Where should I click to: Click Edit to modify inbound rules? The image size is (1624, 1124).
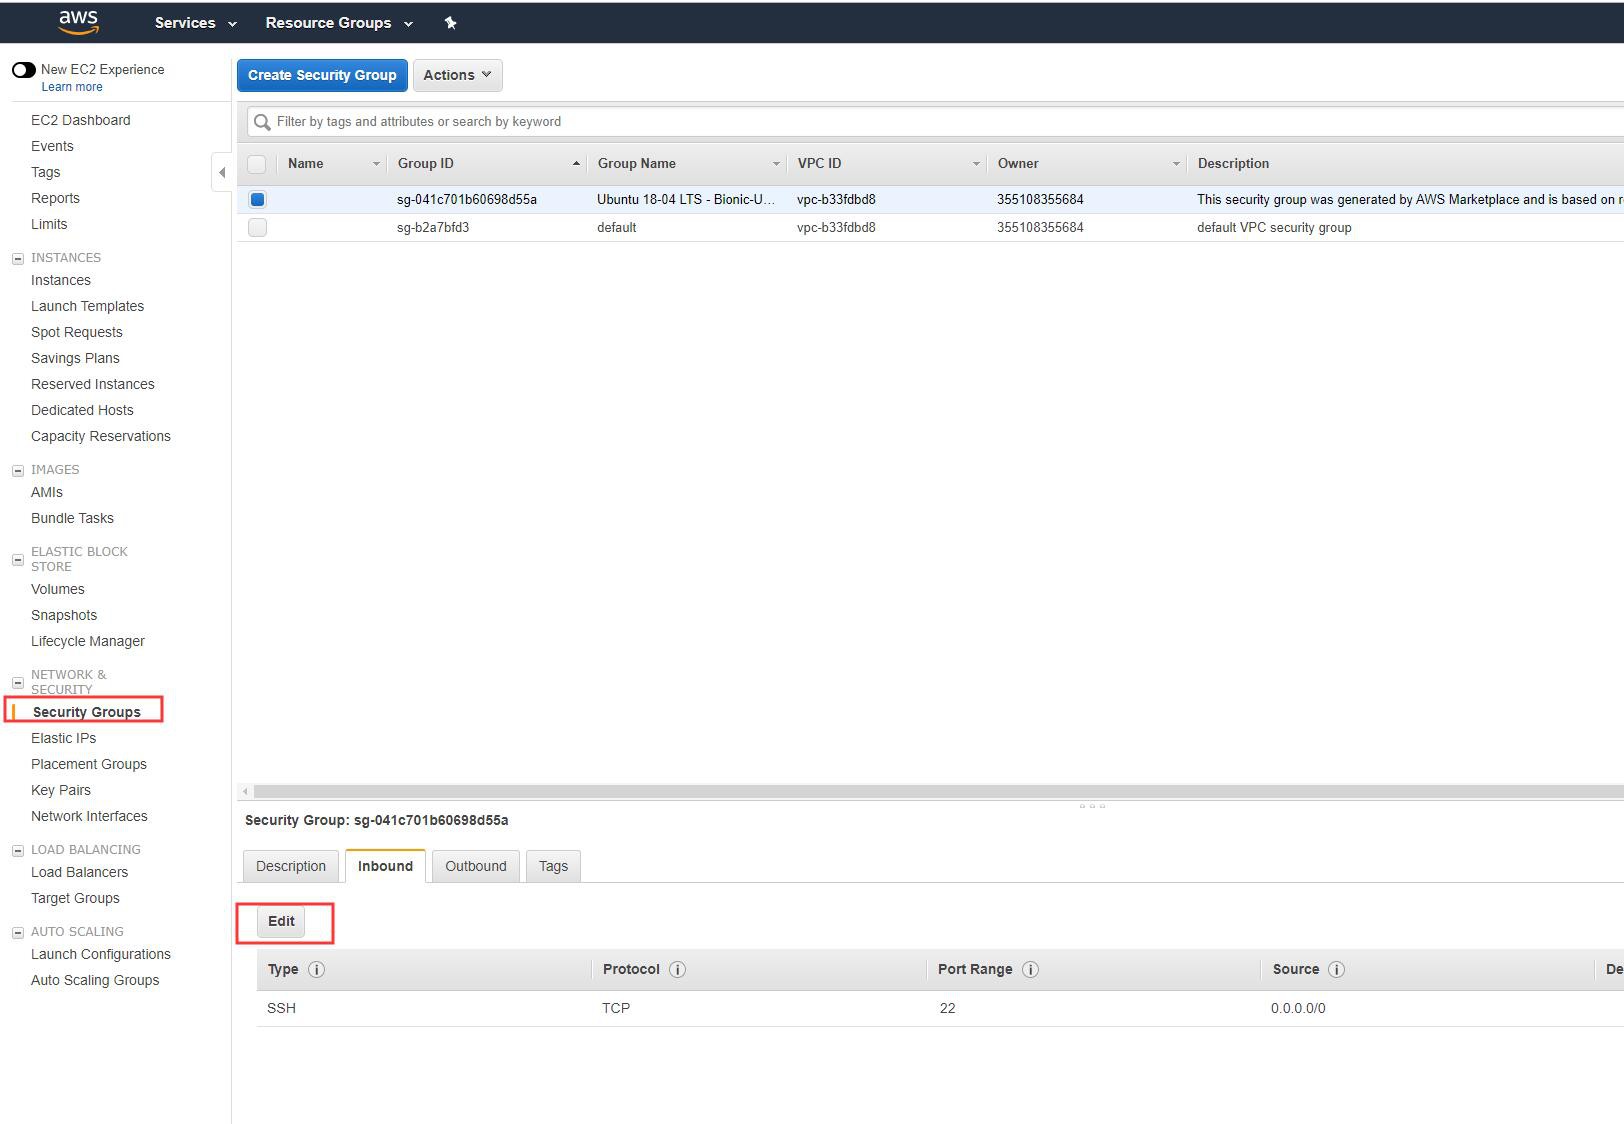click(281, 921)
